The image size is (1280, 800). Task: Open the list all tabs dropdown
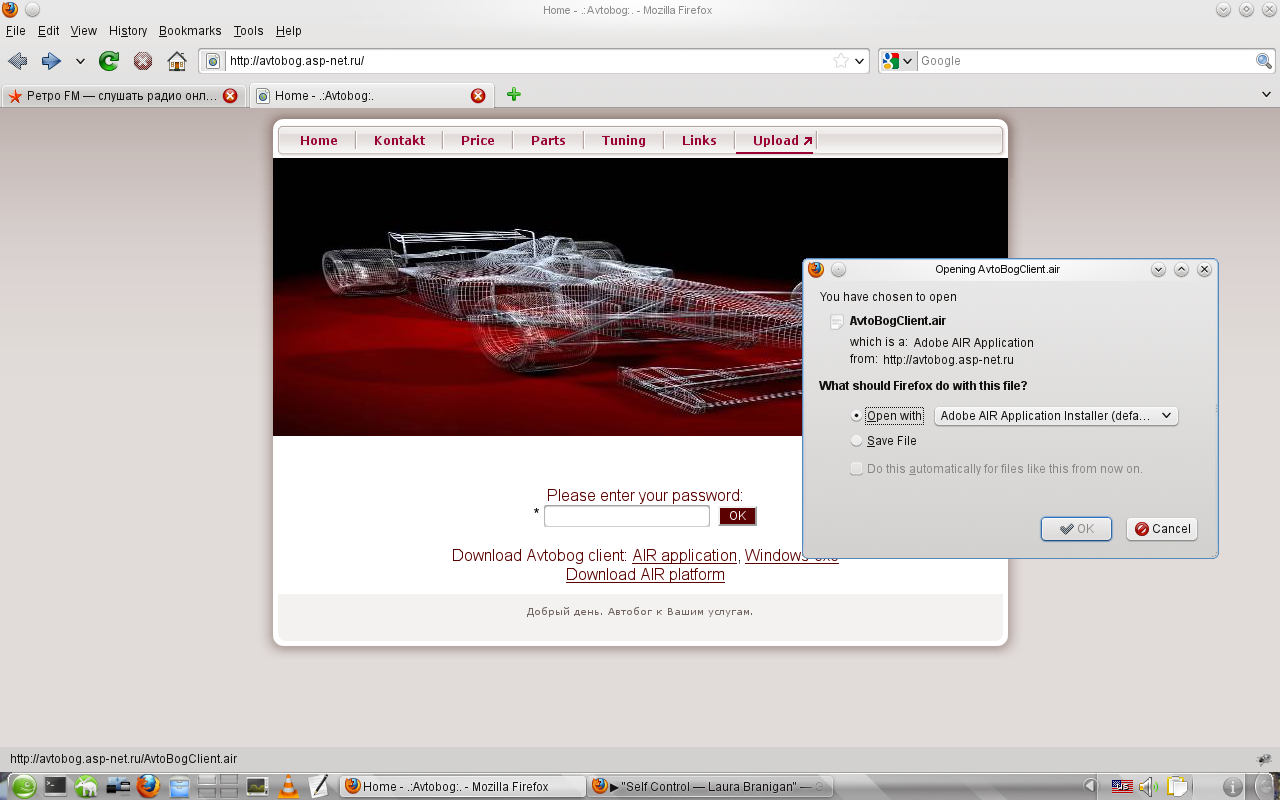click(1267, 95)
